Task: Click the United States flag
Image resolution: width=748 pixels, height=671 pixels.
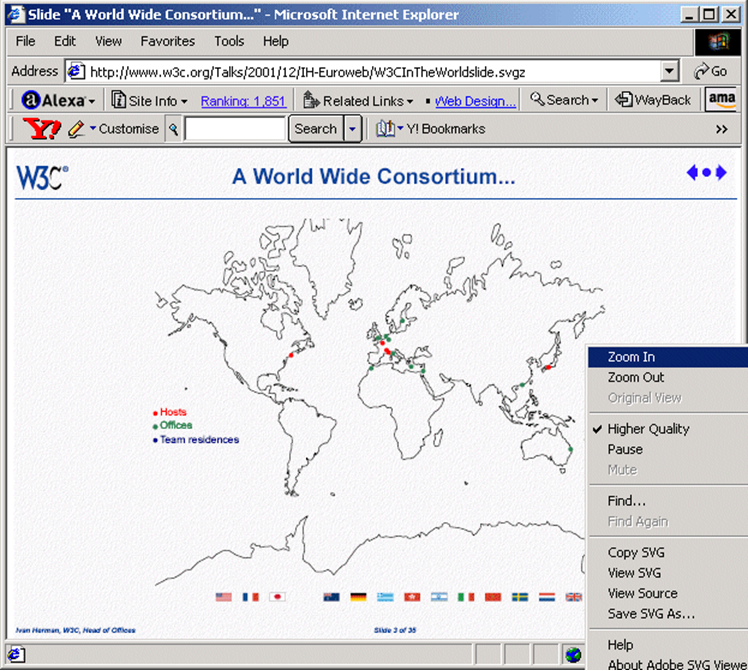Action: point(223,597)
